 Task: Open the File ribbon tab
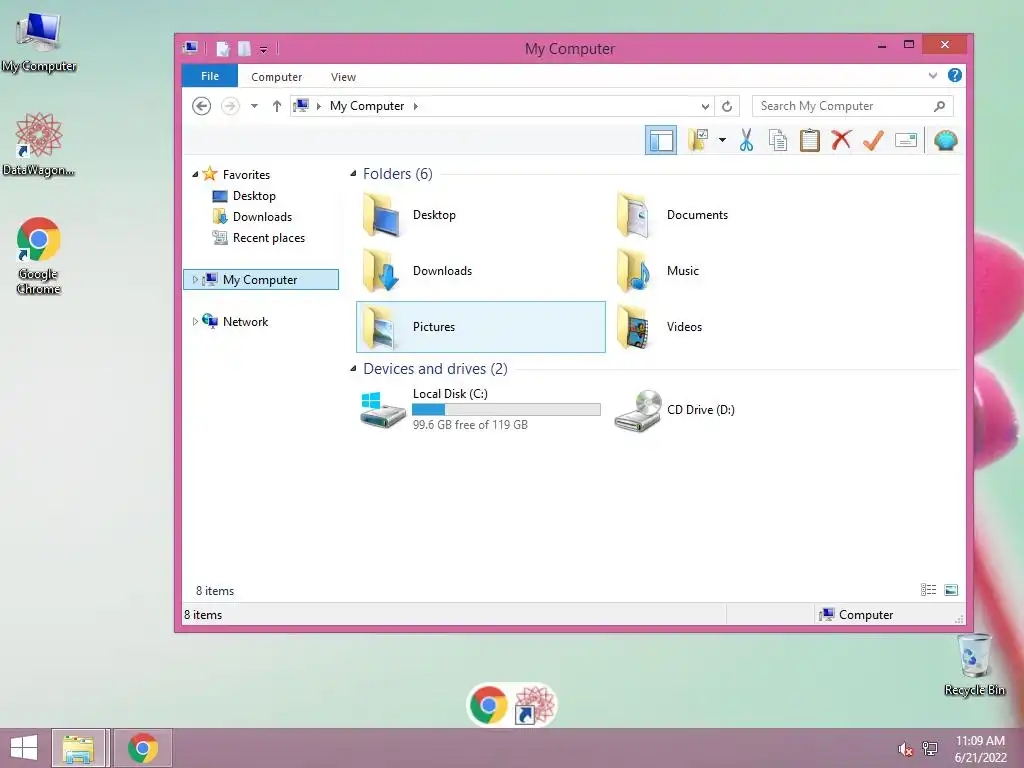point(210,76)
